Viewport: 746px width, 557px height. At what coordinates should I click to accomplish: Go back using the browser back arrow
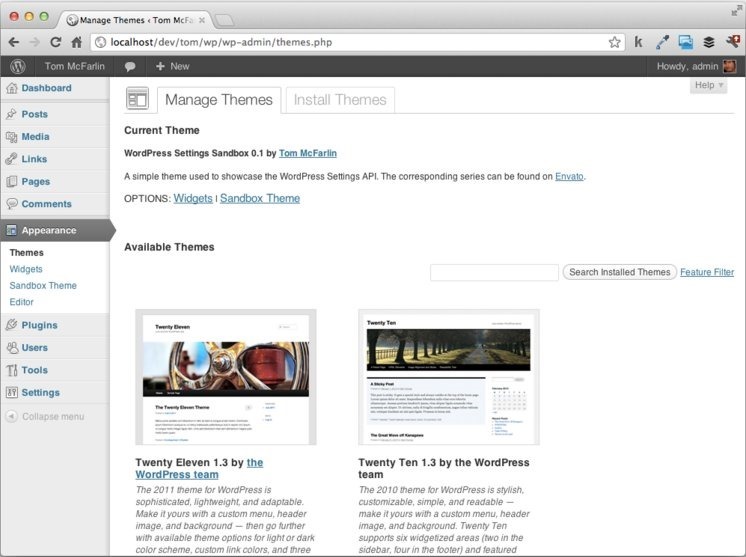click(14, 42)
